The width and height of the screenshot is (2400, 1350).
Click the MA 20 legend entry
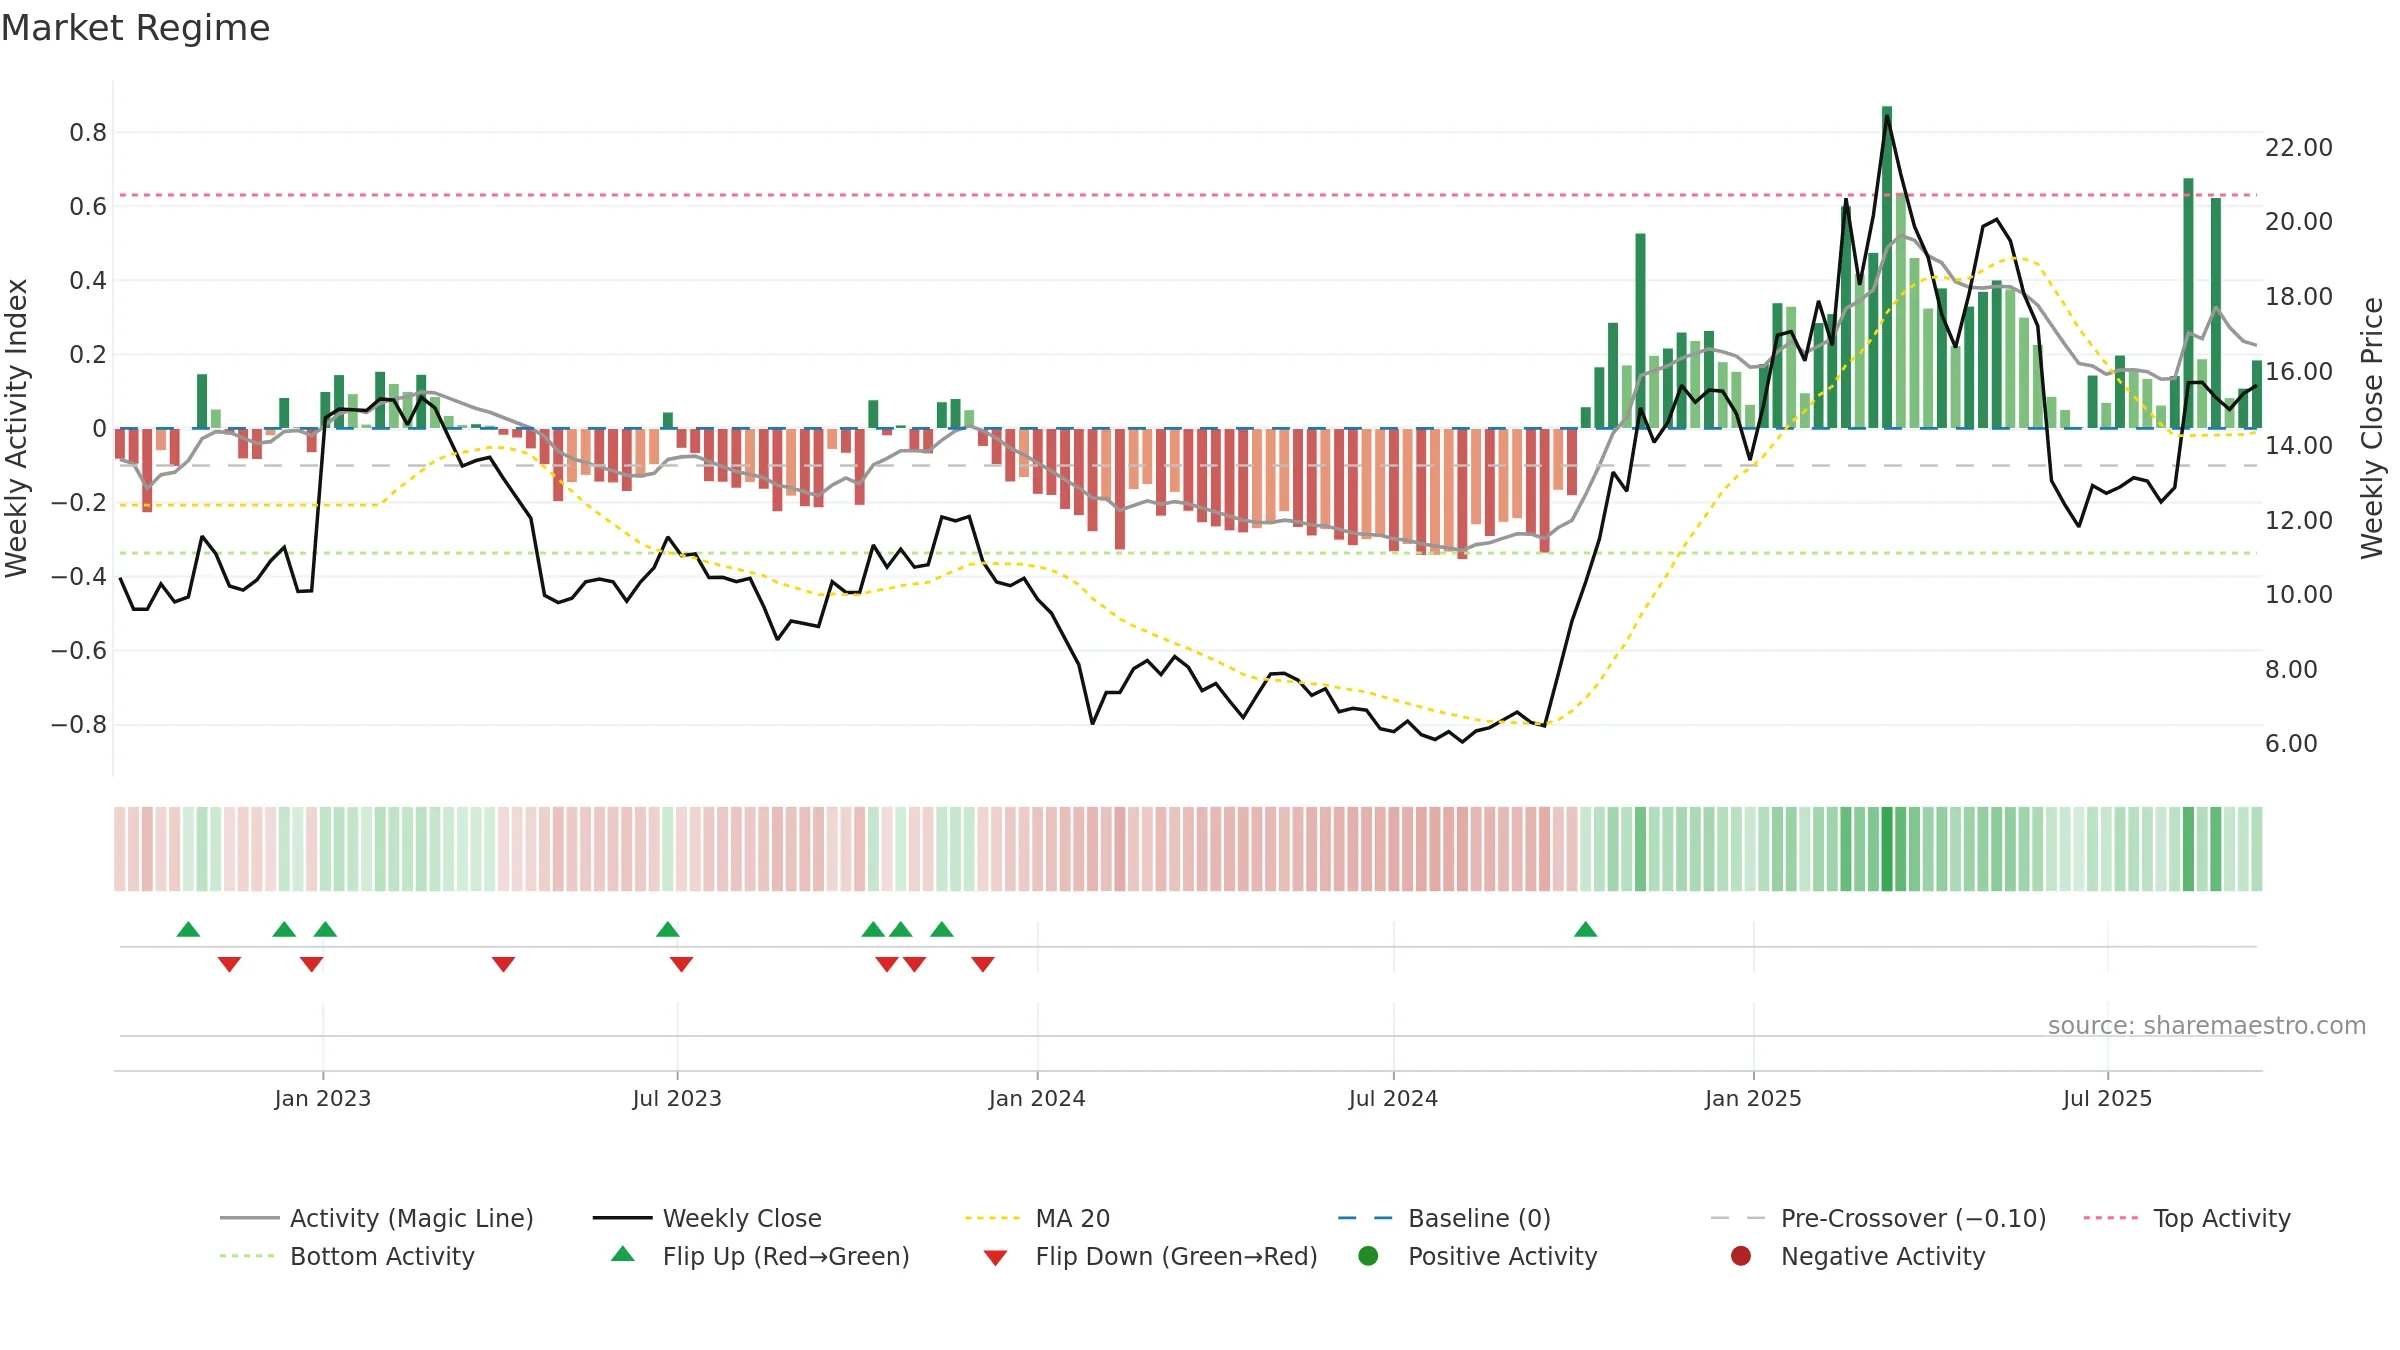1037,1218
